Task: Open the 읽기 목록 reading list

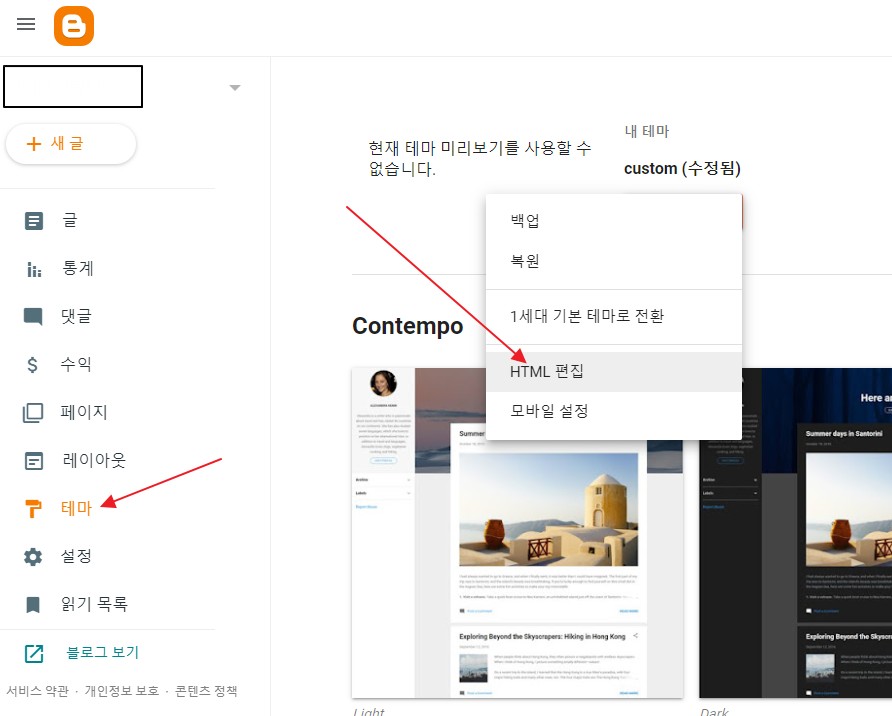Action: coord(94,603)
